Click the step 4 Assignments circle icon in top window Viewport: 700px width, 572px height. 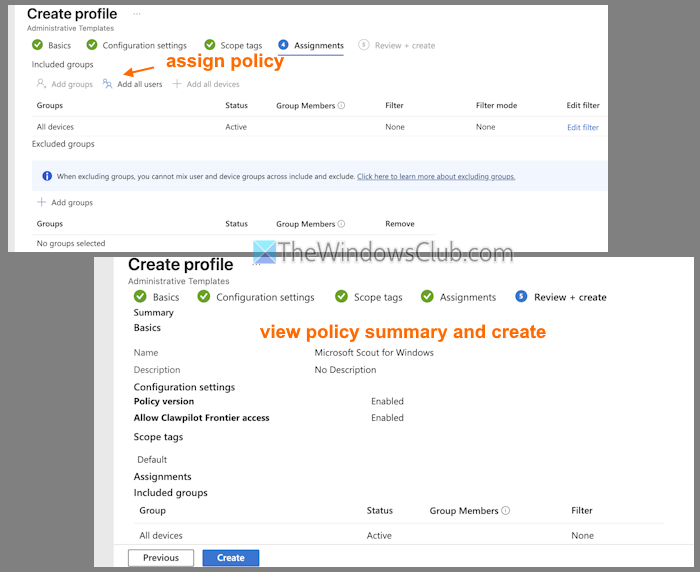[283, 45]
